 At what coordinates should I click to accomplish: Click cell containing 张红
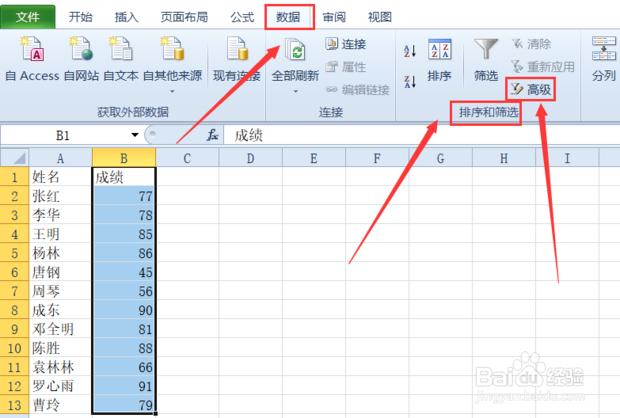pos(60,196)
